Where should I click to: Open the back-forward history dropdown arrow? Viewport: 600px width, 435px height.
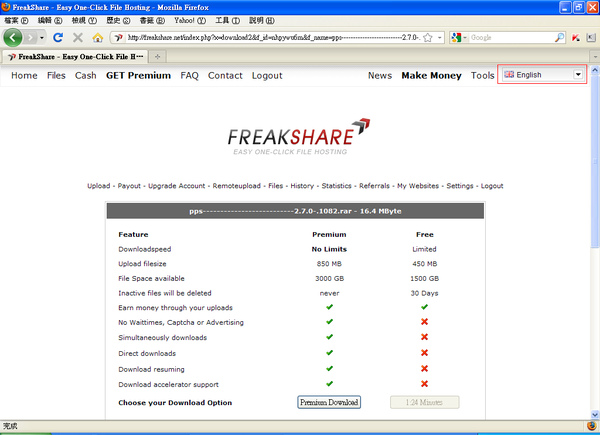pos(42,37)
